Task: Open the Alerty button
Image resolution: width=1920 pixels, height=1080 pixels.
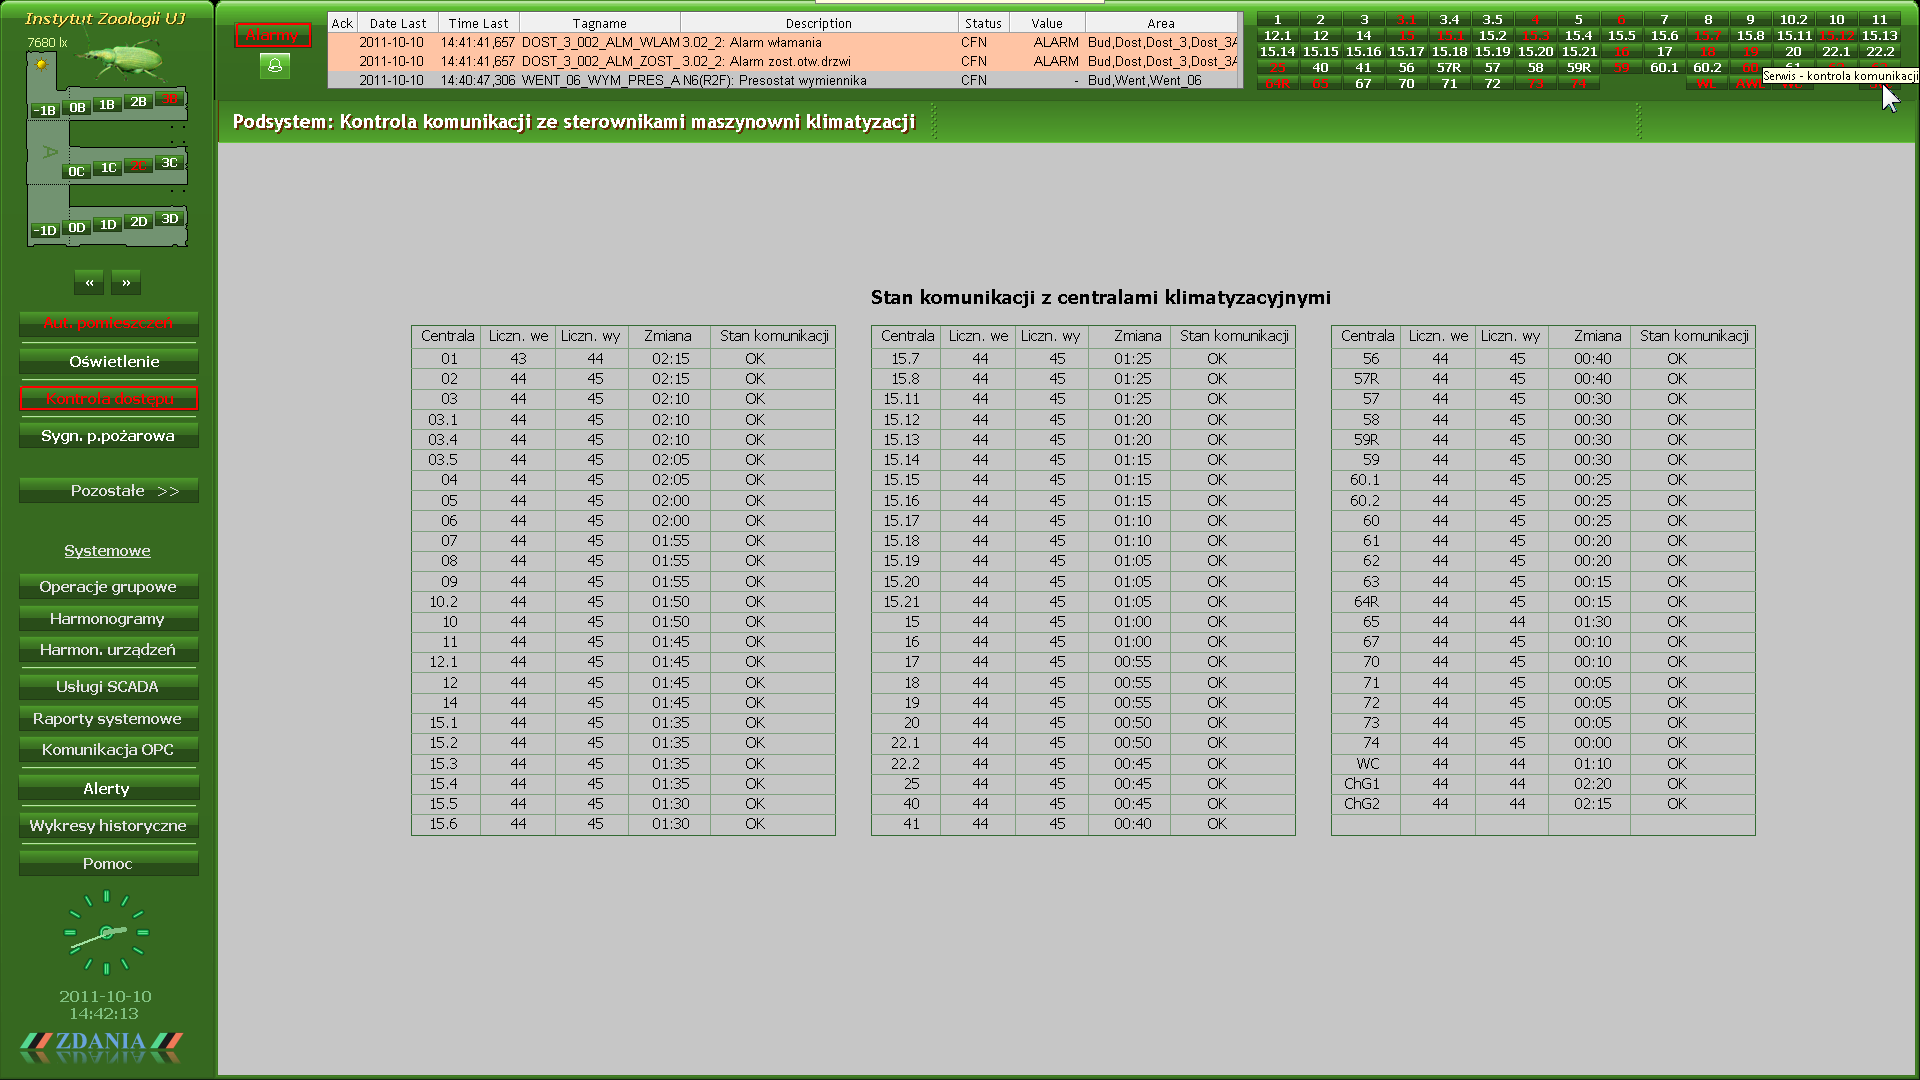Action: tap(108, 789)
